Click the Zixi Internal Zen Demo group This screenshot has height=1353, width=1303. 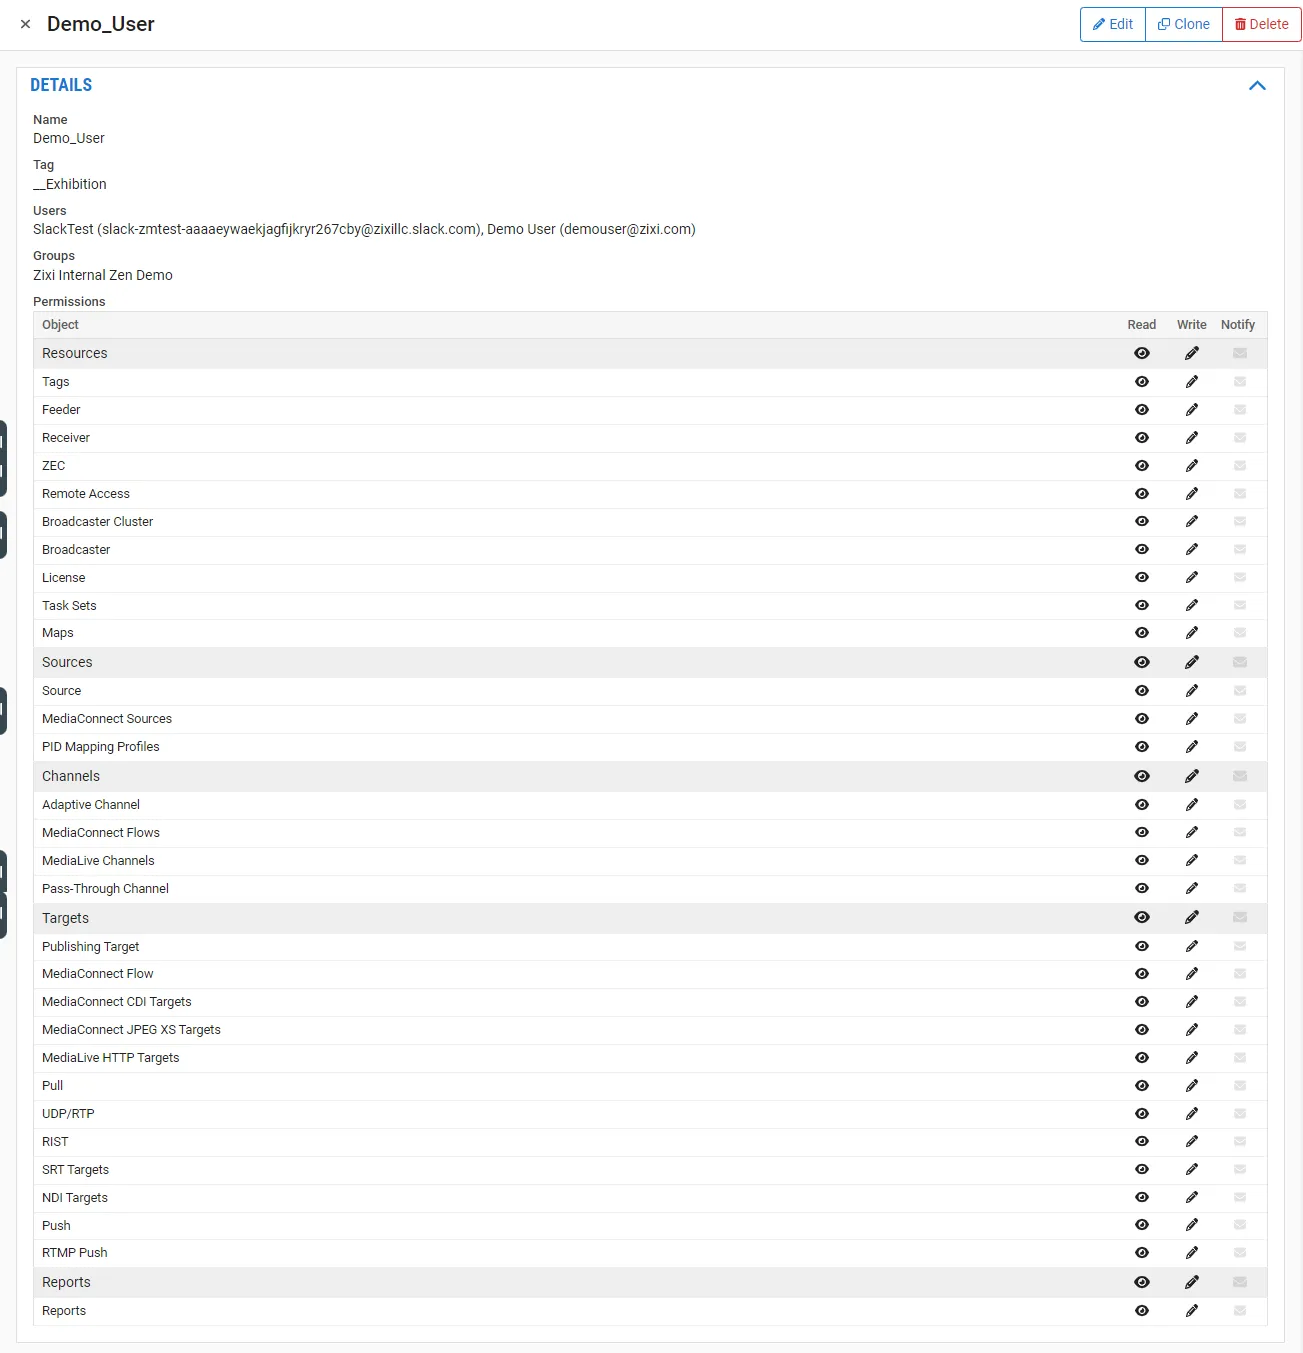103,275
